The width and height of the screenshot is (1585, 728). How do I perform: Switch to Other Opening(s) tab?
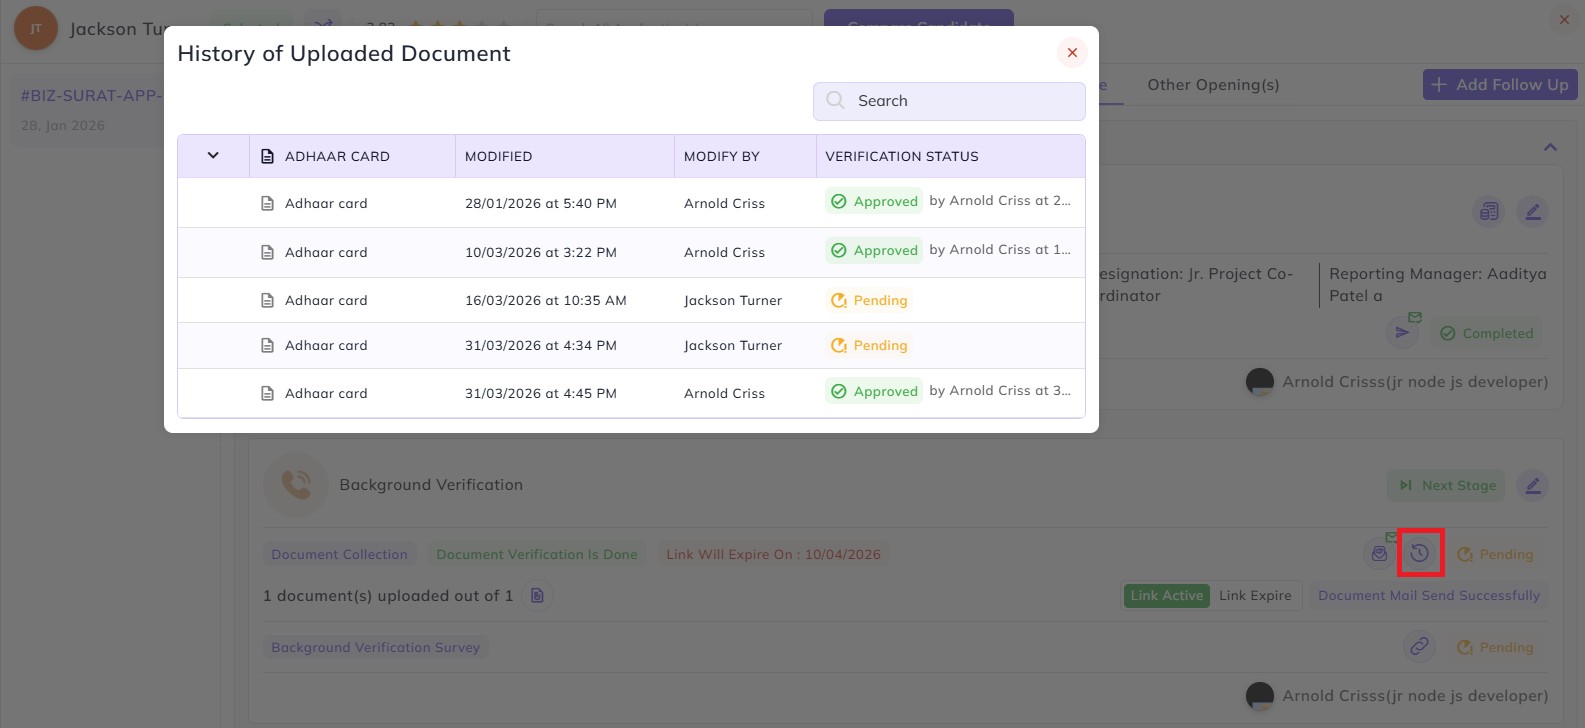click(x=1213, y=85)
